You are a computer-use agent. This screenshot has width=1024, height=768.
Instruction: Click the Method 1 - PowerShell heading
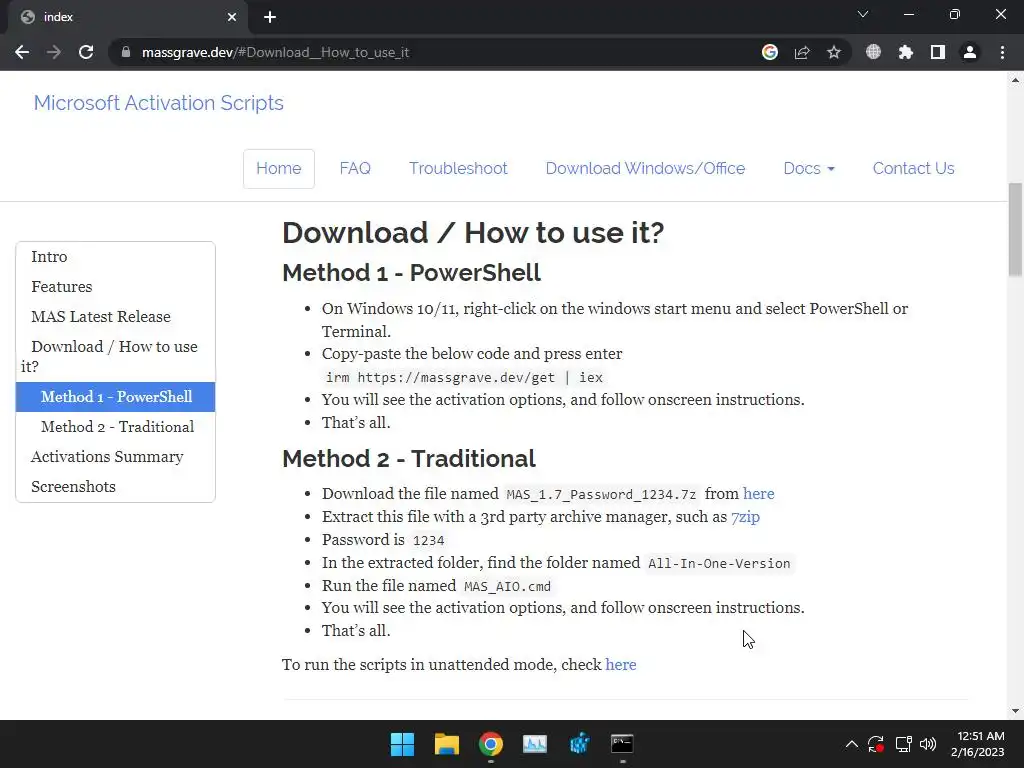coord(411,273)
